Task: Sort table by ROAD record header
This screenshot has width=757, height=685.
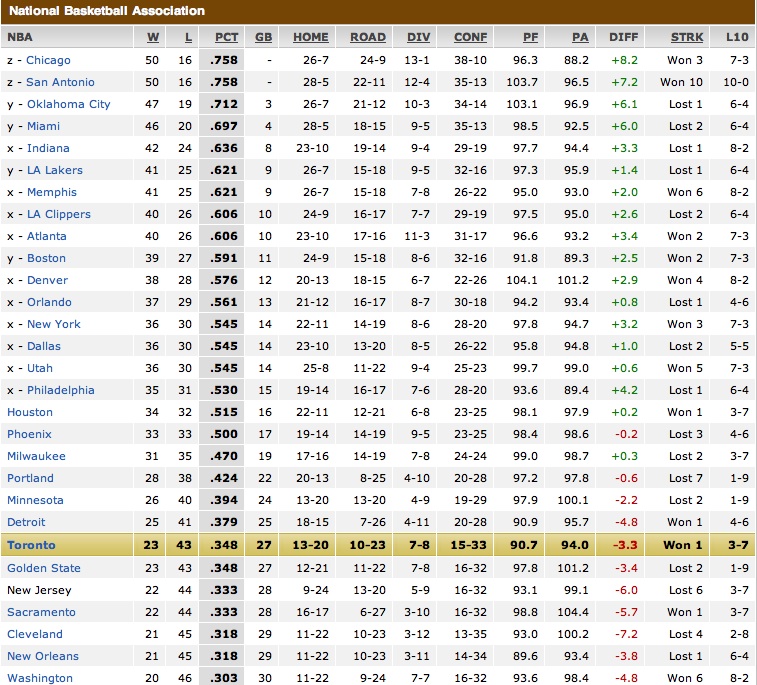Action: (x=367, y=37)
